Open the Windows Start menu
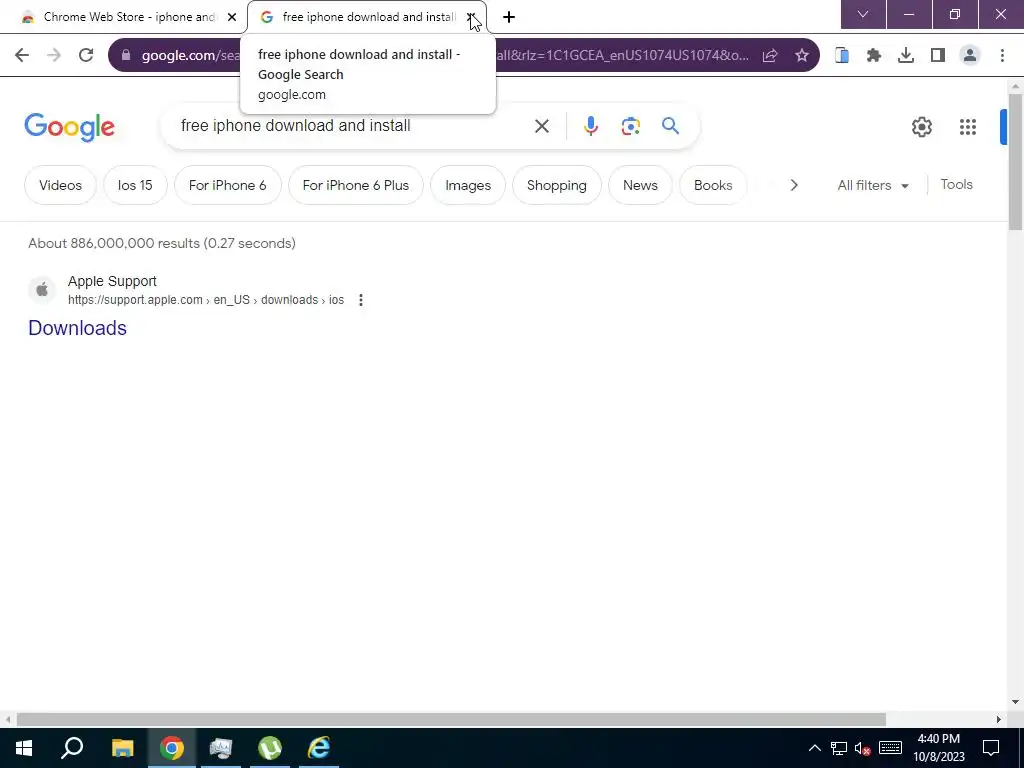The width and height of the screenshot is (1024, 768). tap(24, 748)
